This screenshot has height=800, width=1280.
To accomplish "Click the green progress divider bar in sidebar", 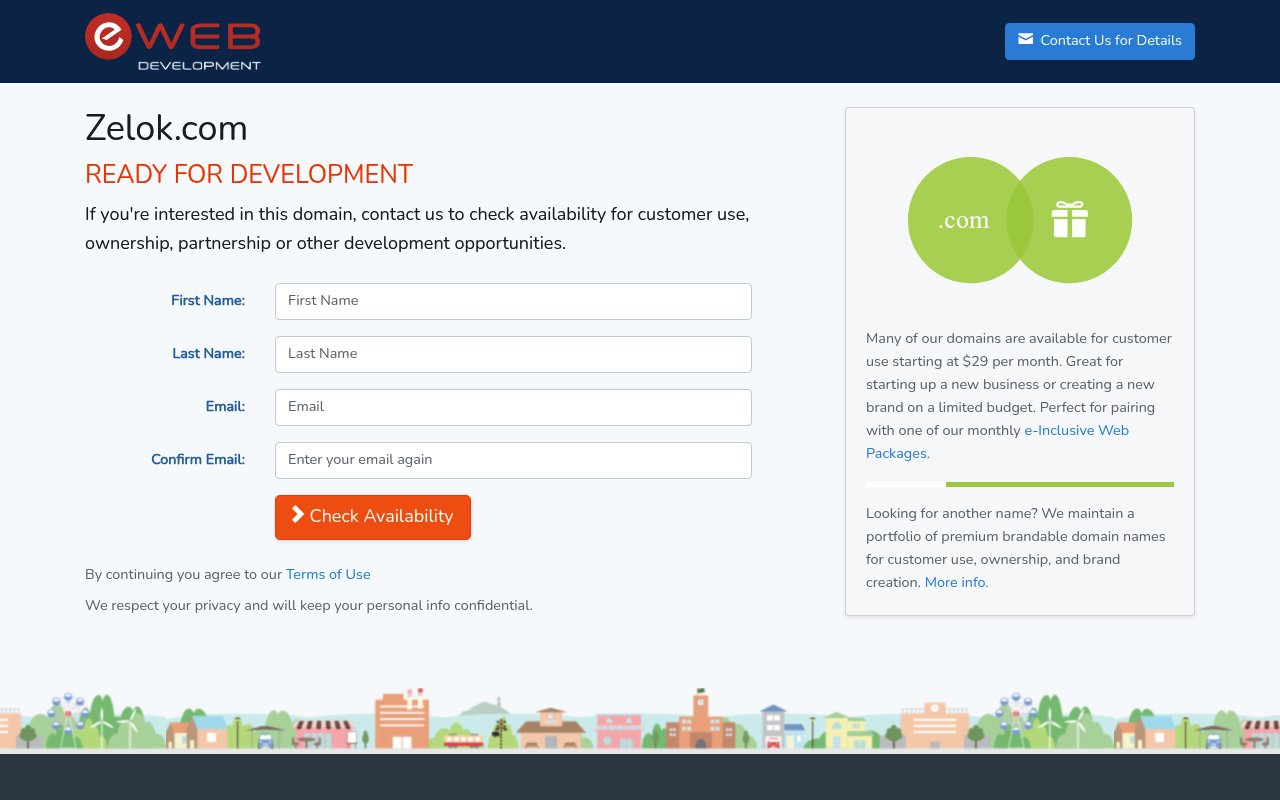I will click(x=1060, y=484).
